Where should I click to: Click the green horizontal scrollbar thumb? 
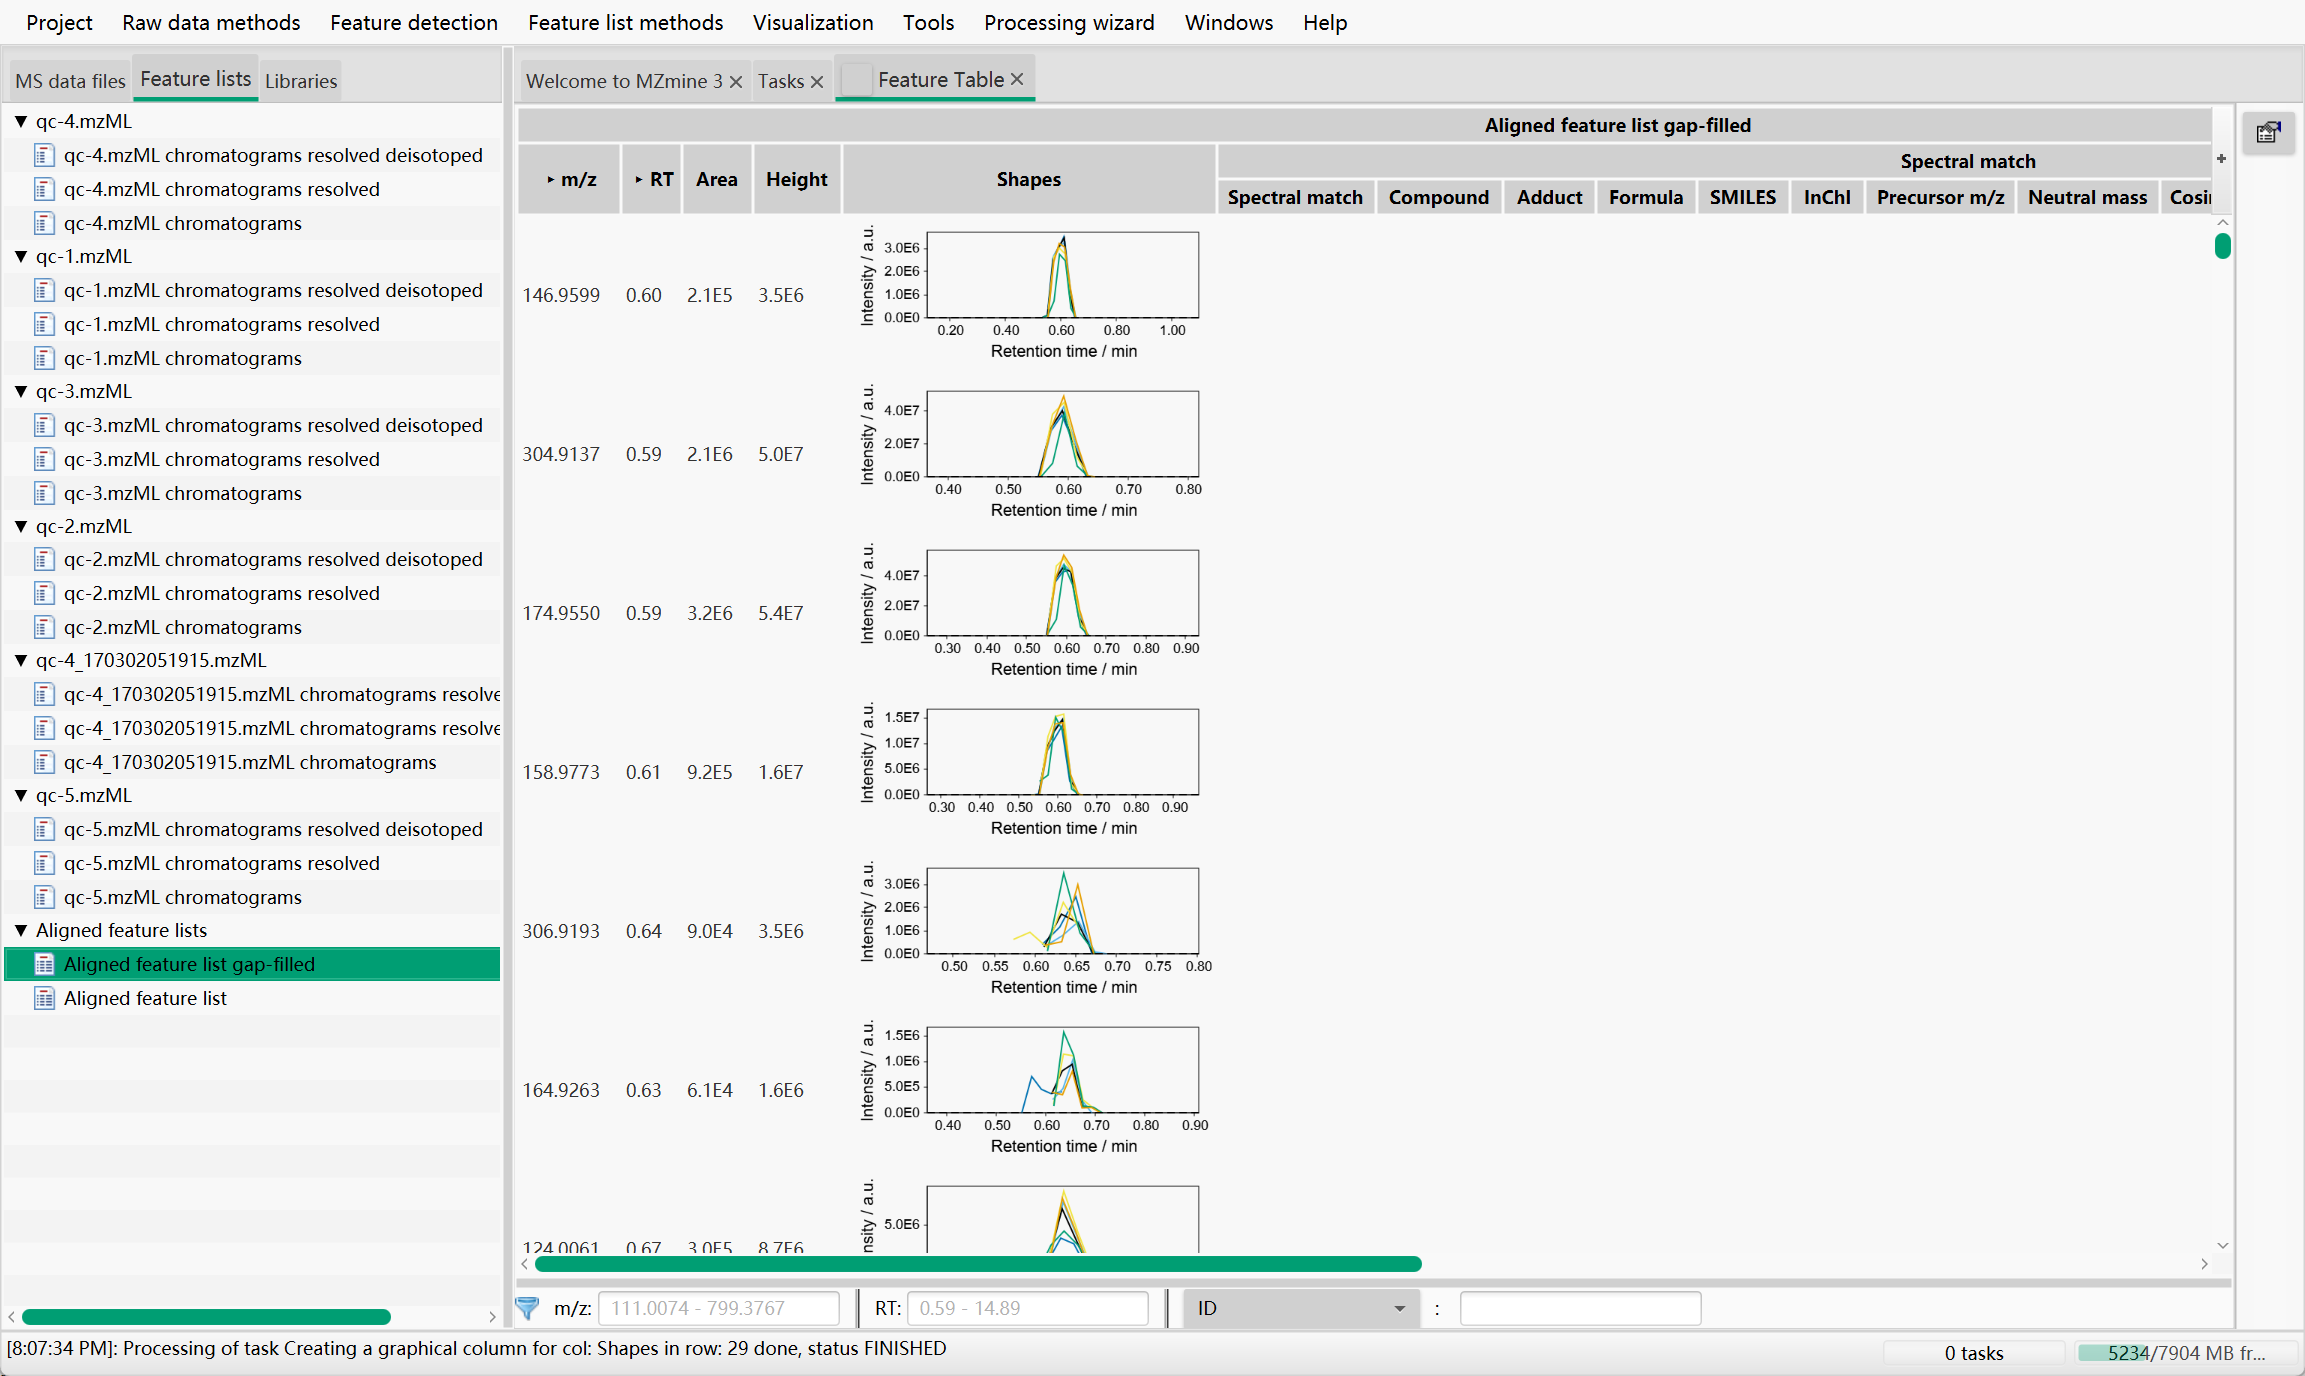coord(975,1264)
